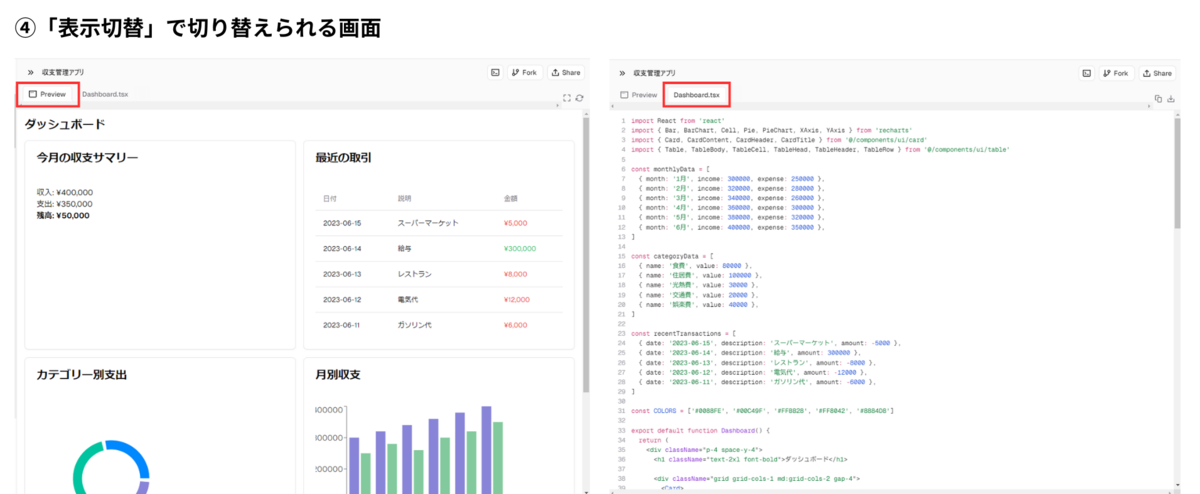Image resolution: width=1200 pixels, height=494 pixels.
Task: Click ¥300,000 amount cell
Action: [x=520, y=248]
